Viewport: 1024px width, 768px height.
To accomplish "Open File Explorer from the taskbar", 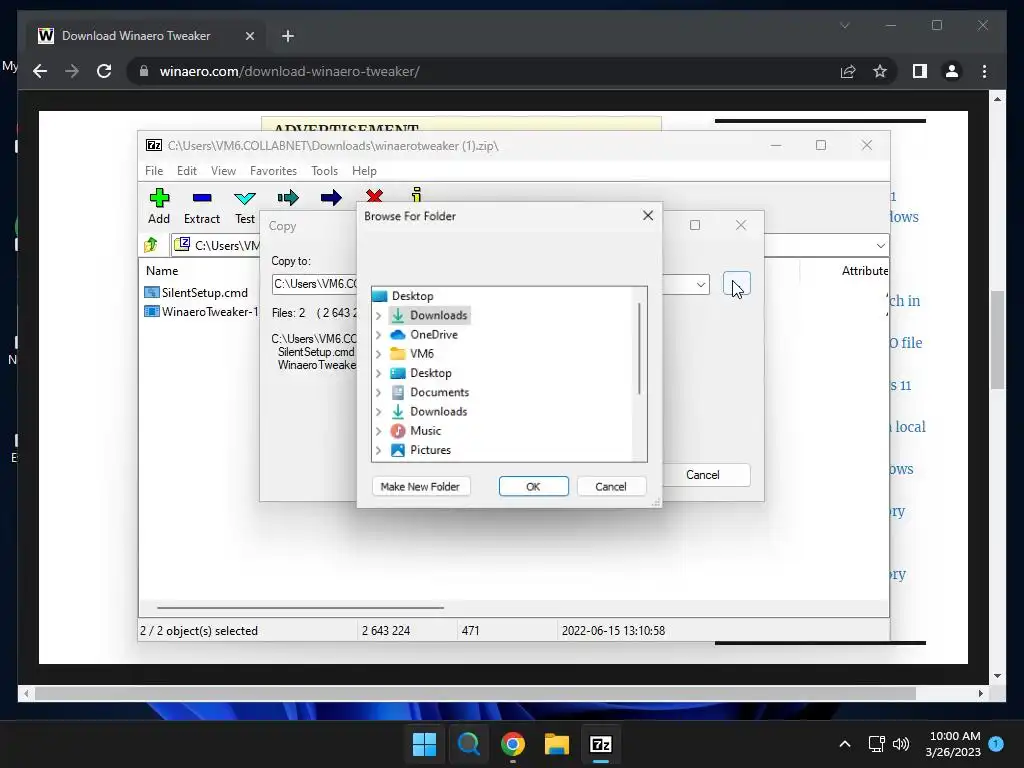I will pos(557,744).
